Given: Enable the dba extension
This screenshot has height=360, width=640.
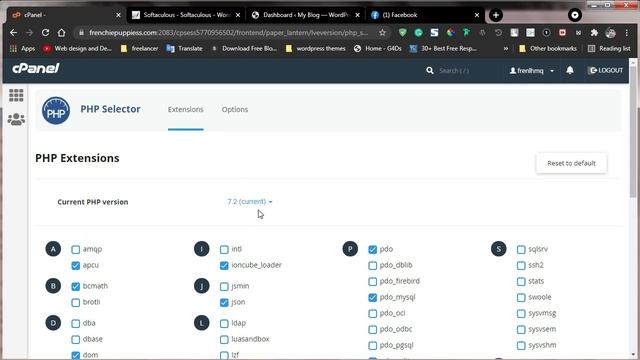Looking at the screenshot, I should [76, 324].
